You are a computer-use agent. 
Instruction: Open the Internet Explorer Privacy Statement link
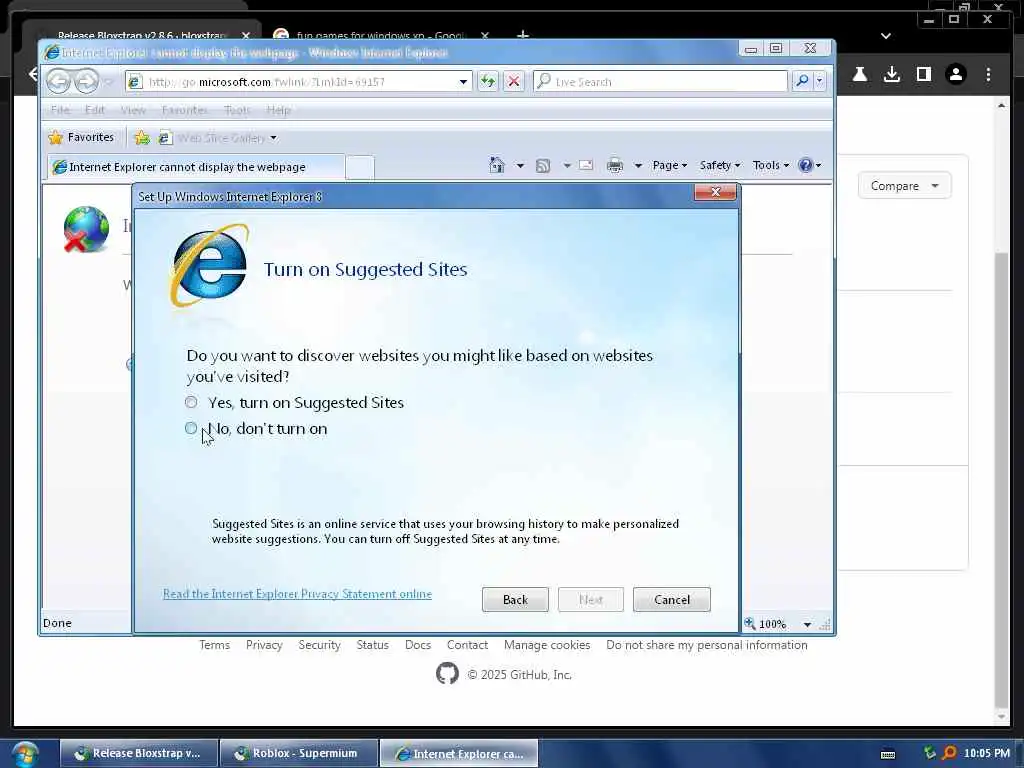297,594
